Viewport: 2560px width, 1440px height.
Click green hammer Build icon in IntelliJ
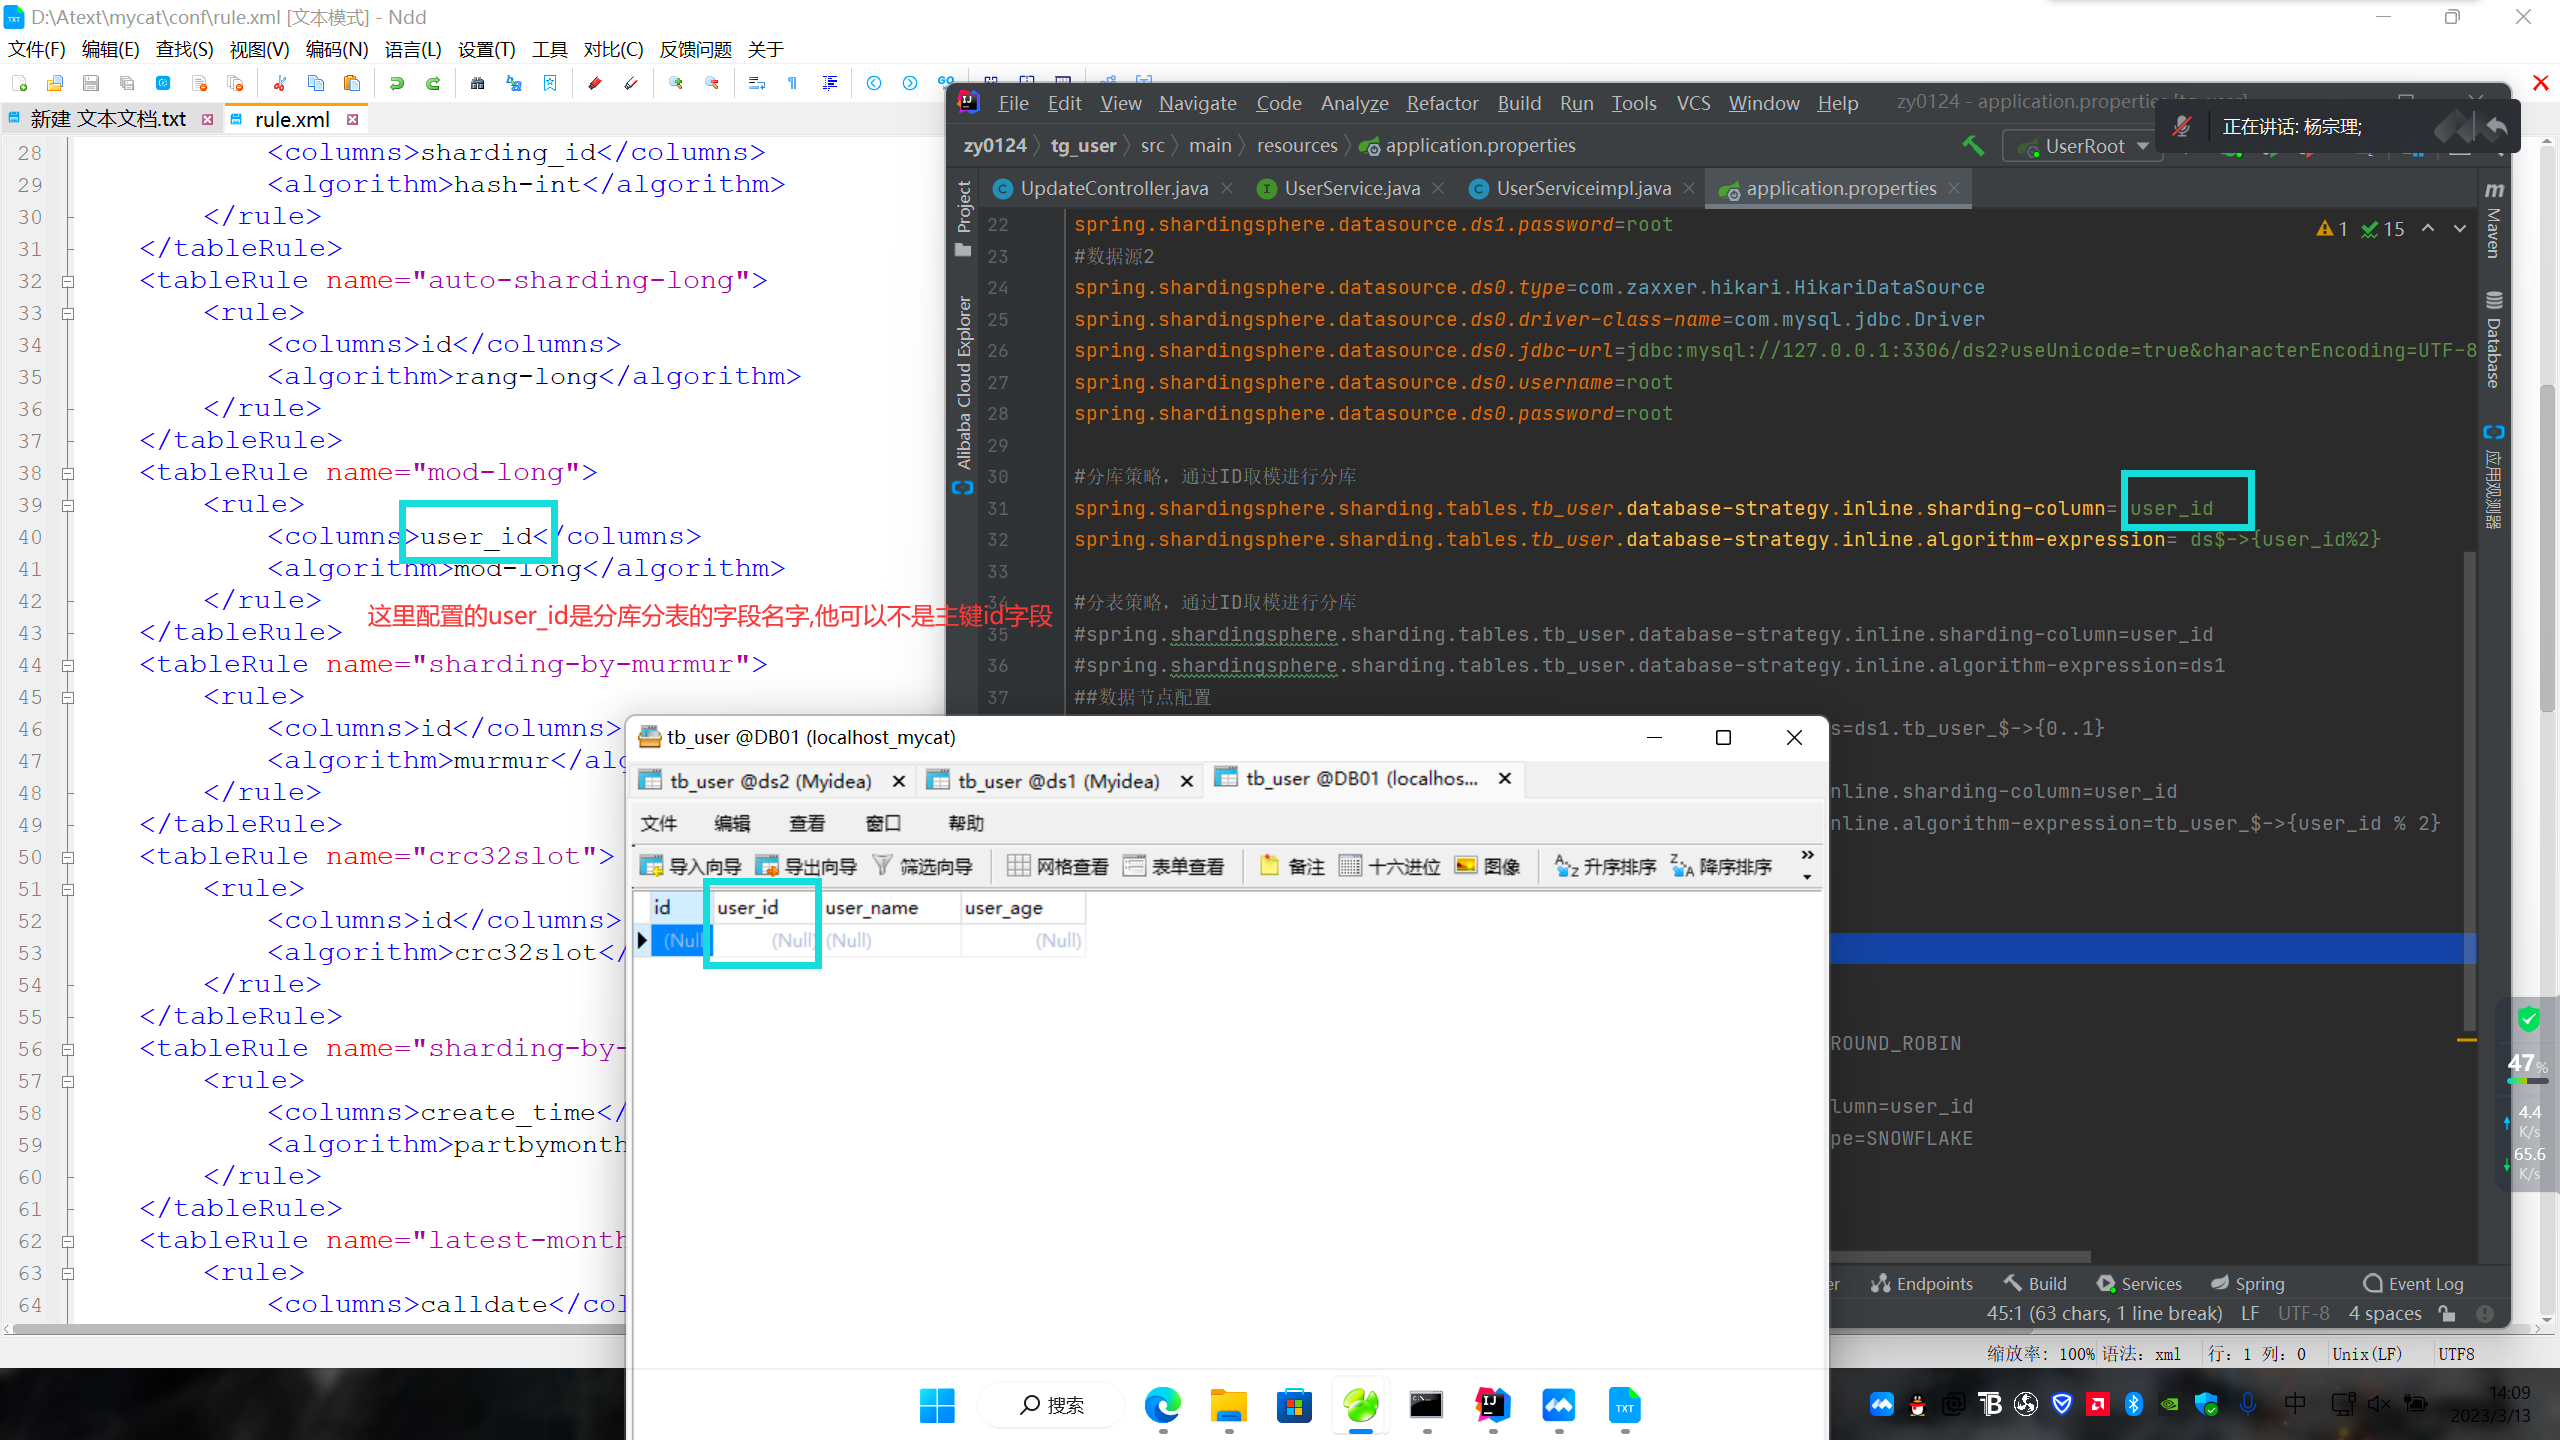tap(1973, 146)
